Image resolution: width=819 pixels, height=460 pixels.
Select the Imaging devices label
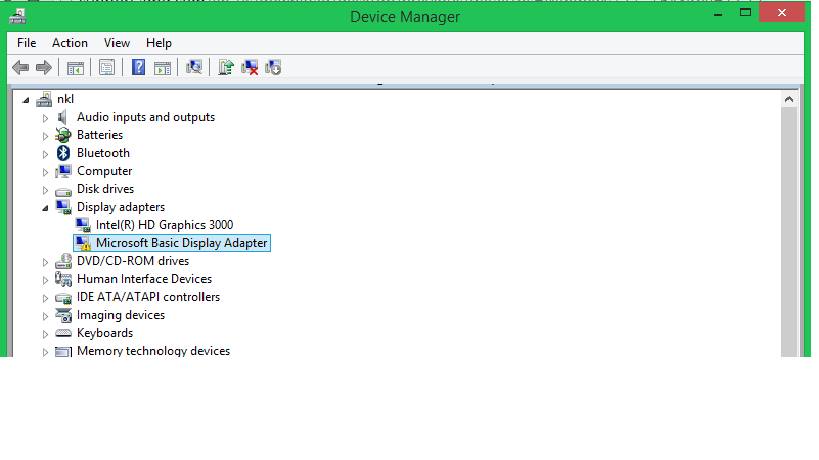tap(121, 315)
